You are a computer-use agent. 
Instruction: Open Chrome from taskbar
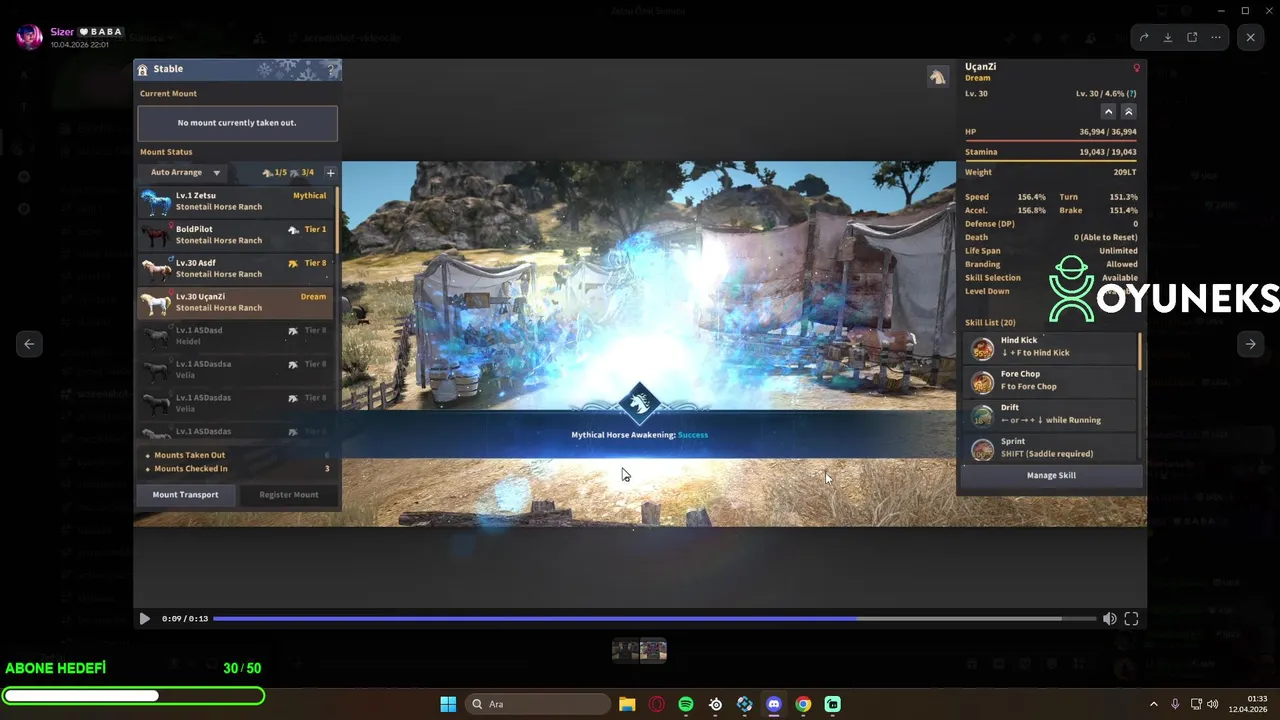click(803, 704)
